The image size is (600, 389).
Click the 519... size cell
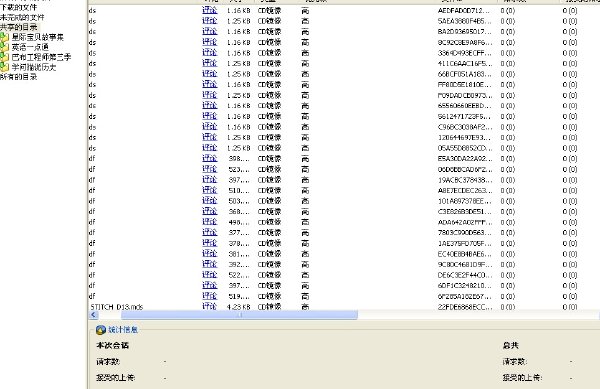point(239,296)
